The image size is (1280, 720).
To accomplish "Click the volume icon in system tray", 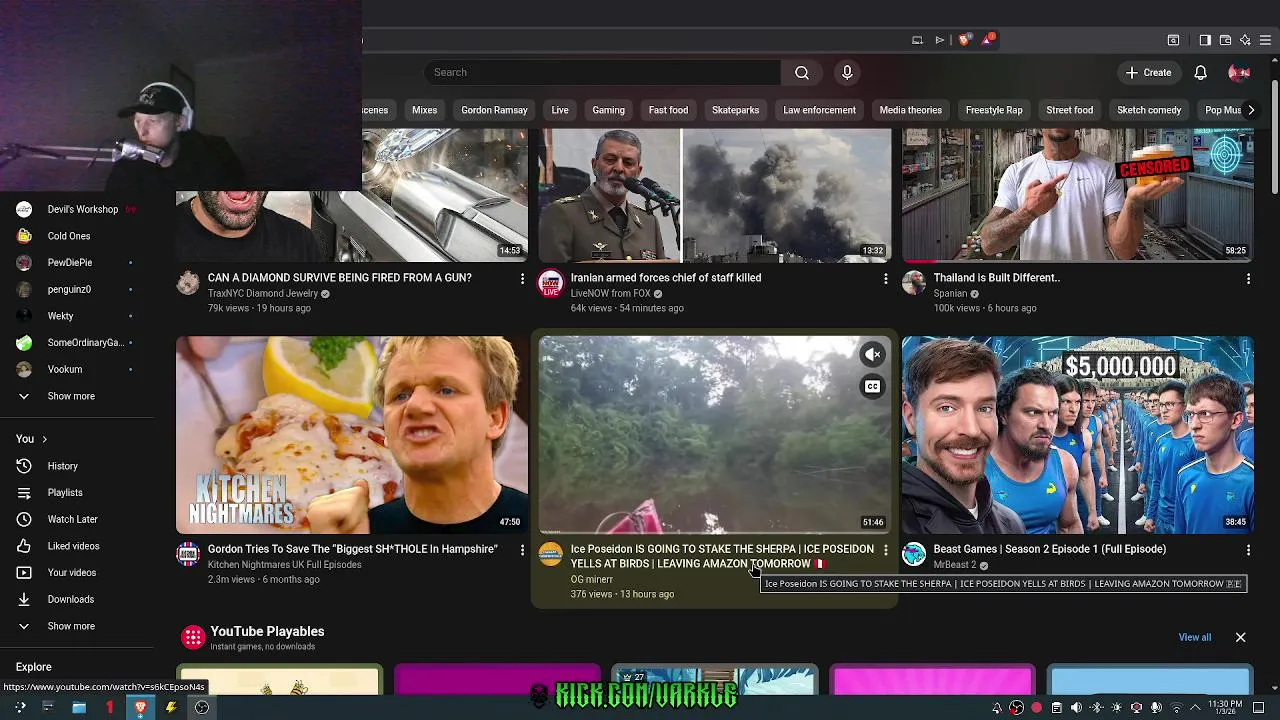I will coord(1076,708).
